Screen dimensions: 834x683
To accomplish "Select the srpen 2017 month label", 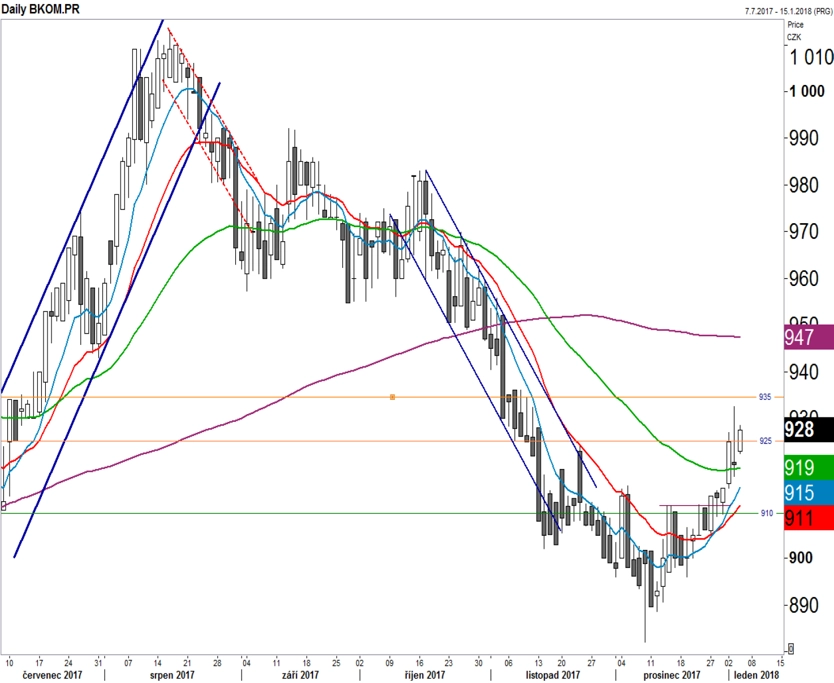I will 173,675.
